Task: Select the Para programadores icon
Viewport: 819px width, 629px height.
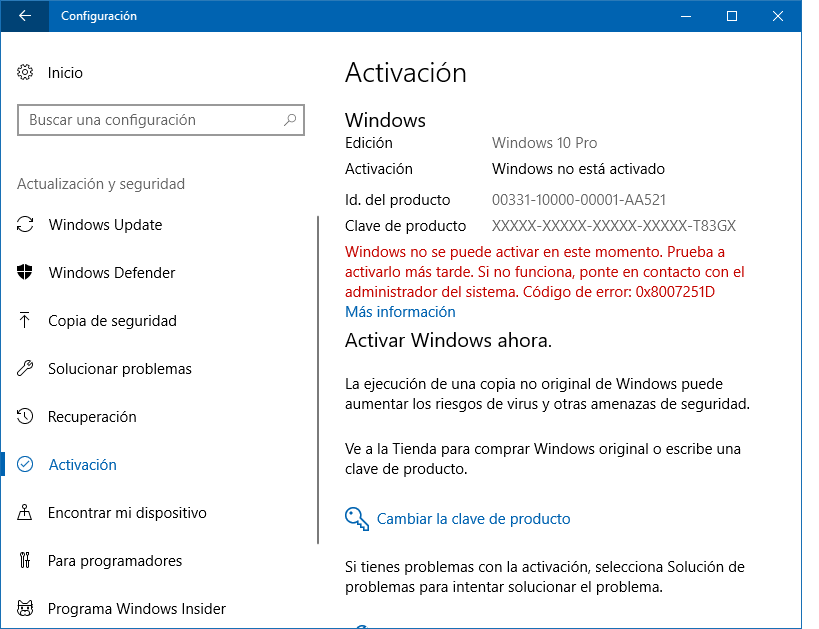Action: coord(25,560)
